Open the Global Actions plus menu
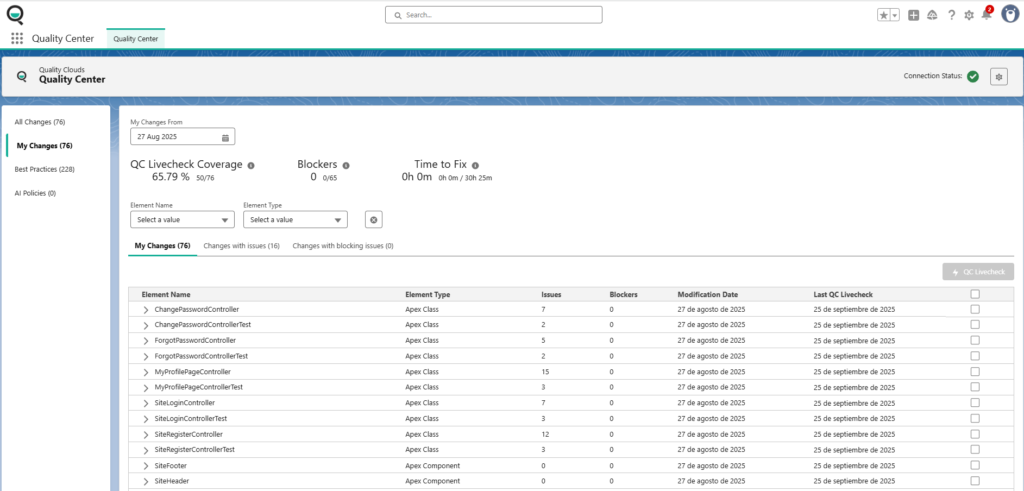 tap(914, 15)
